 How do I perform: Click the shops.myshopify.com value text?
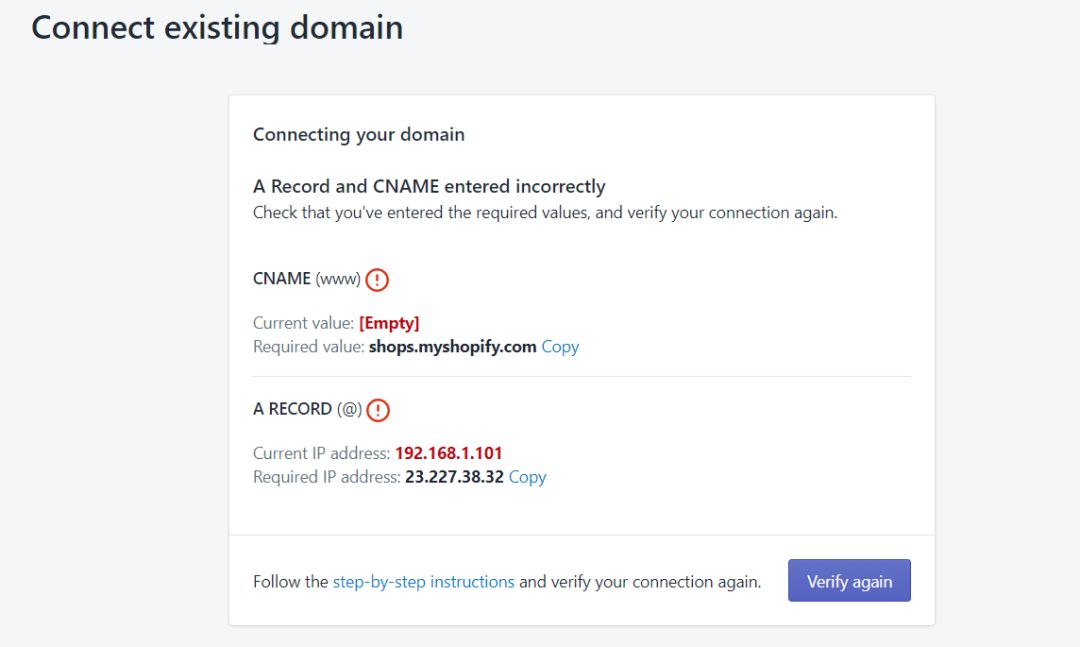point(452,347)
